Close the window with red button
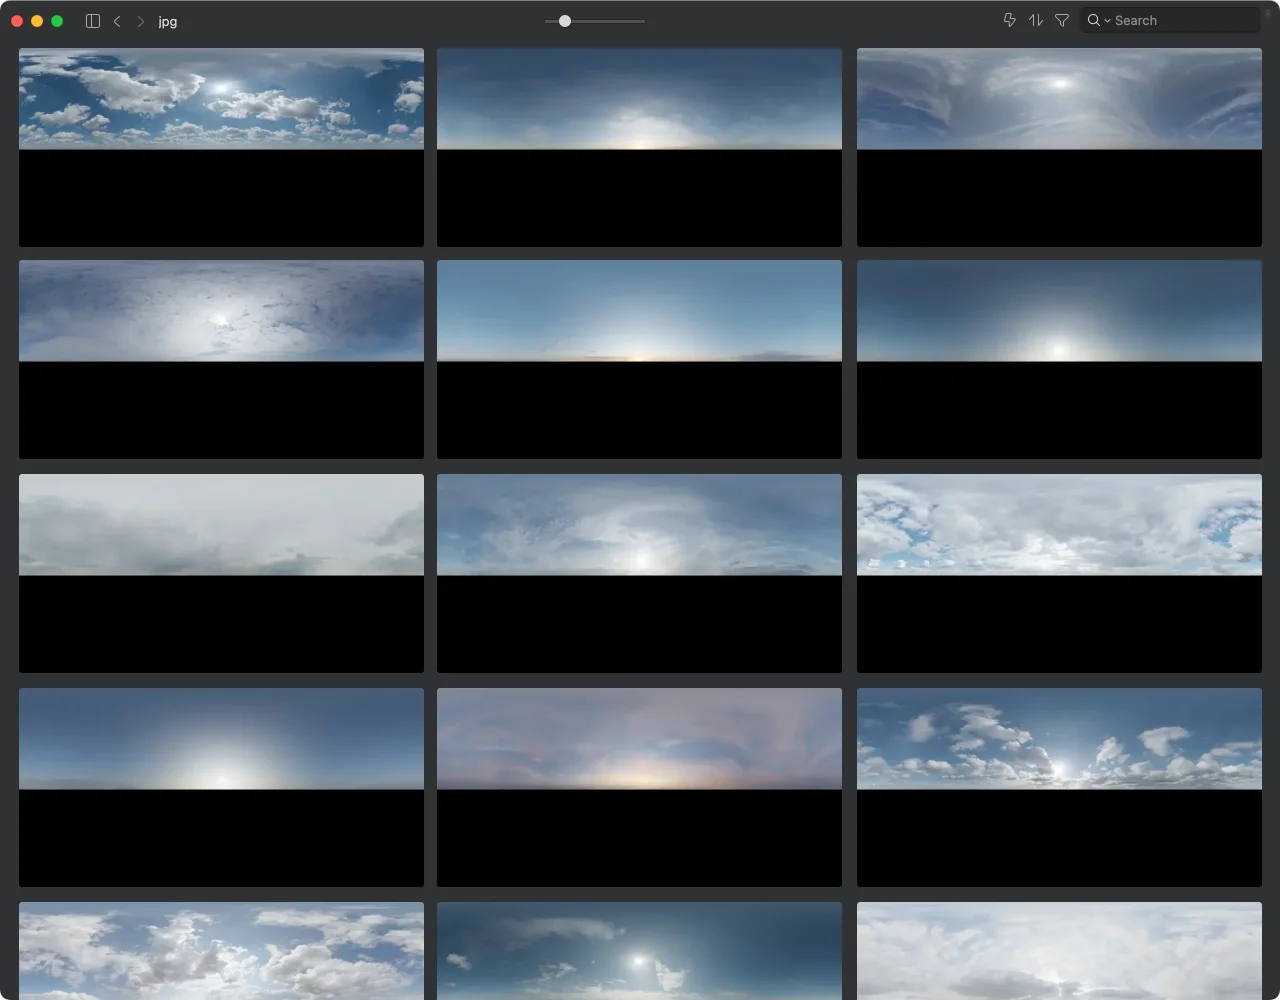1280x1000 pixels. tap(17, 21)
